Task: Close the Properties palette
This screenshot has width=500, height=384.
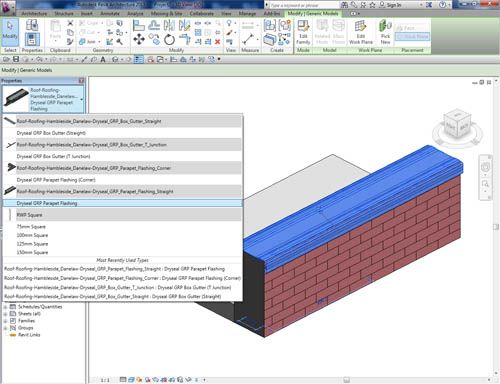Action: point(81,81)
